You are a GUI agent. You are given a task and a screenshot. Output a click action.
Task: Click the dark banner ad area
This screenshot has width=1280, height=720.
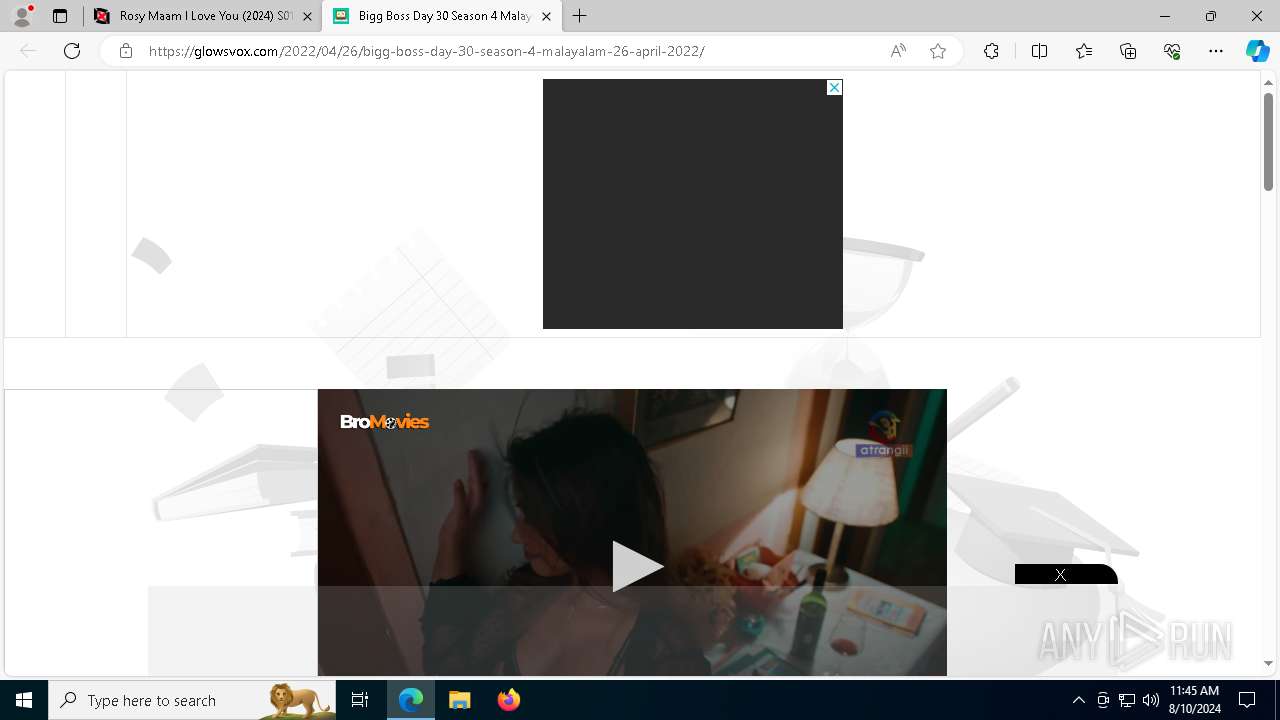[x=692, y=204]
